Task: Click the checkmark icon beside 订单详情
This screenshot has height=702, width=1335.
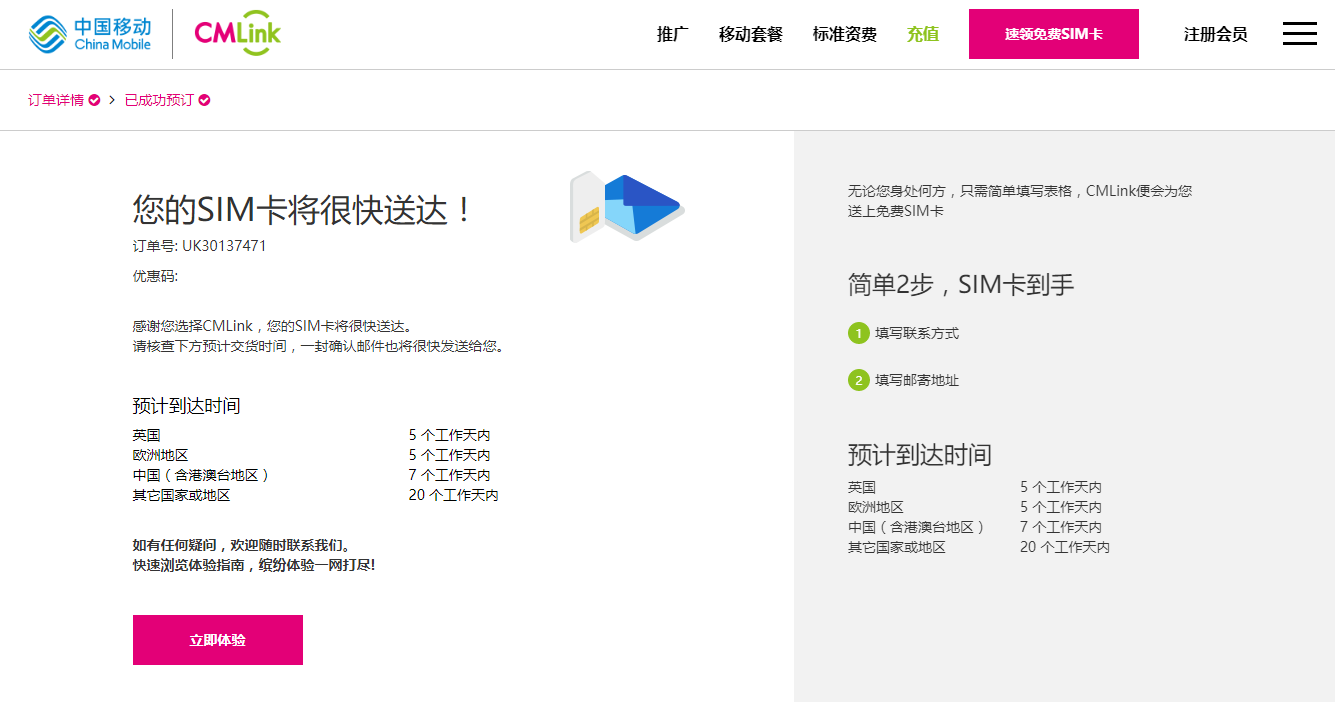Action: [94, 100]
